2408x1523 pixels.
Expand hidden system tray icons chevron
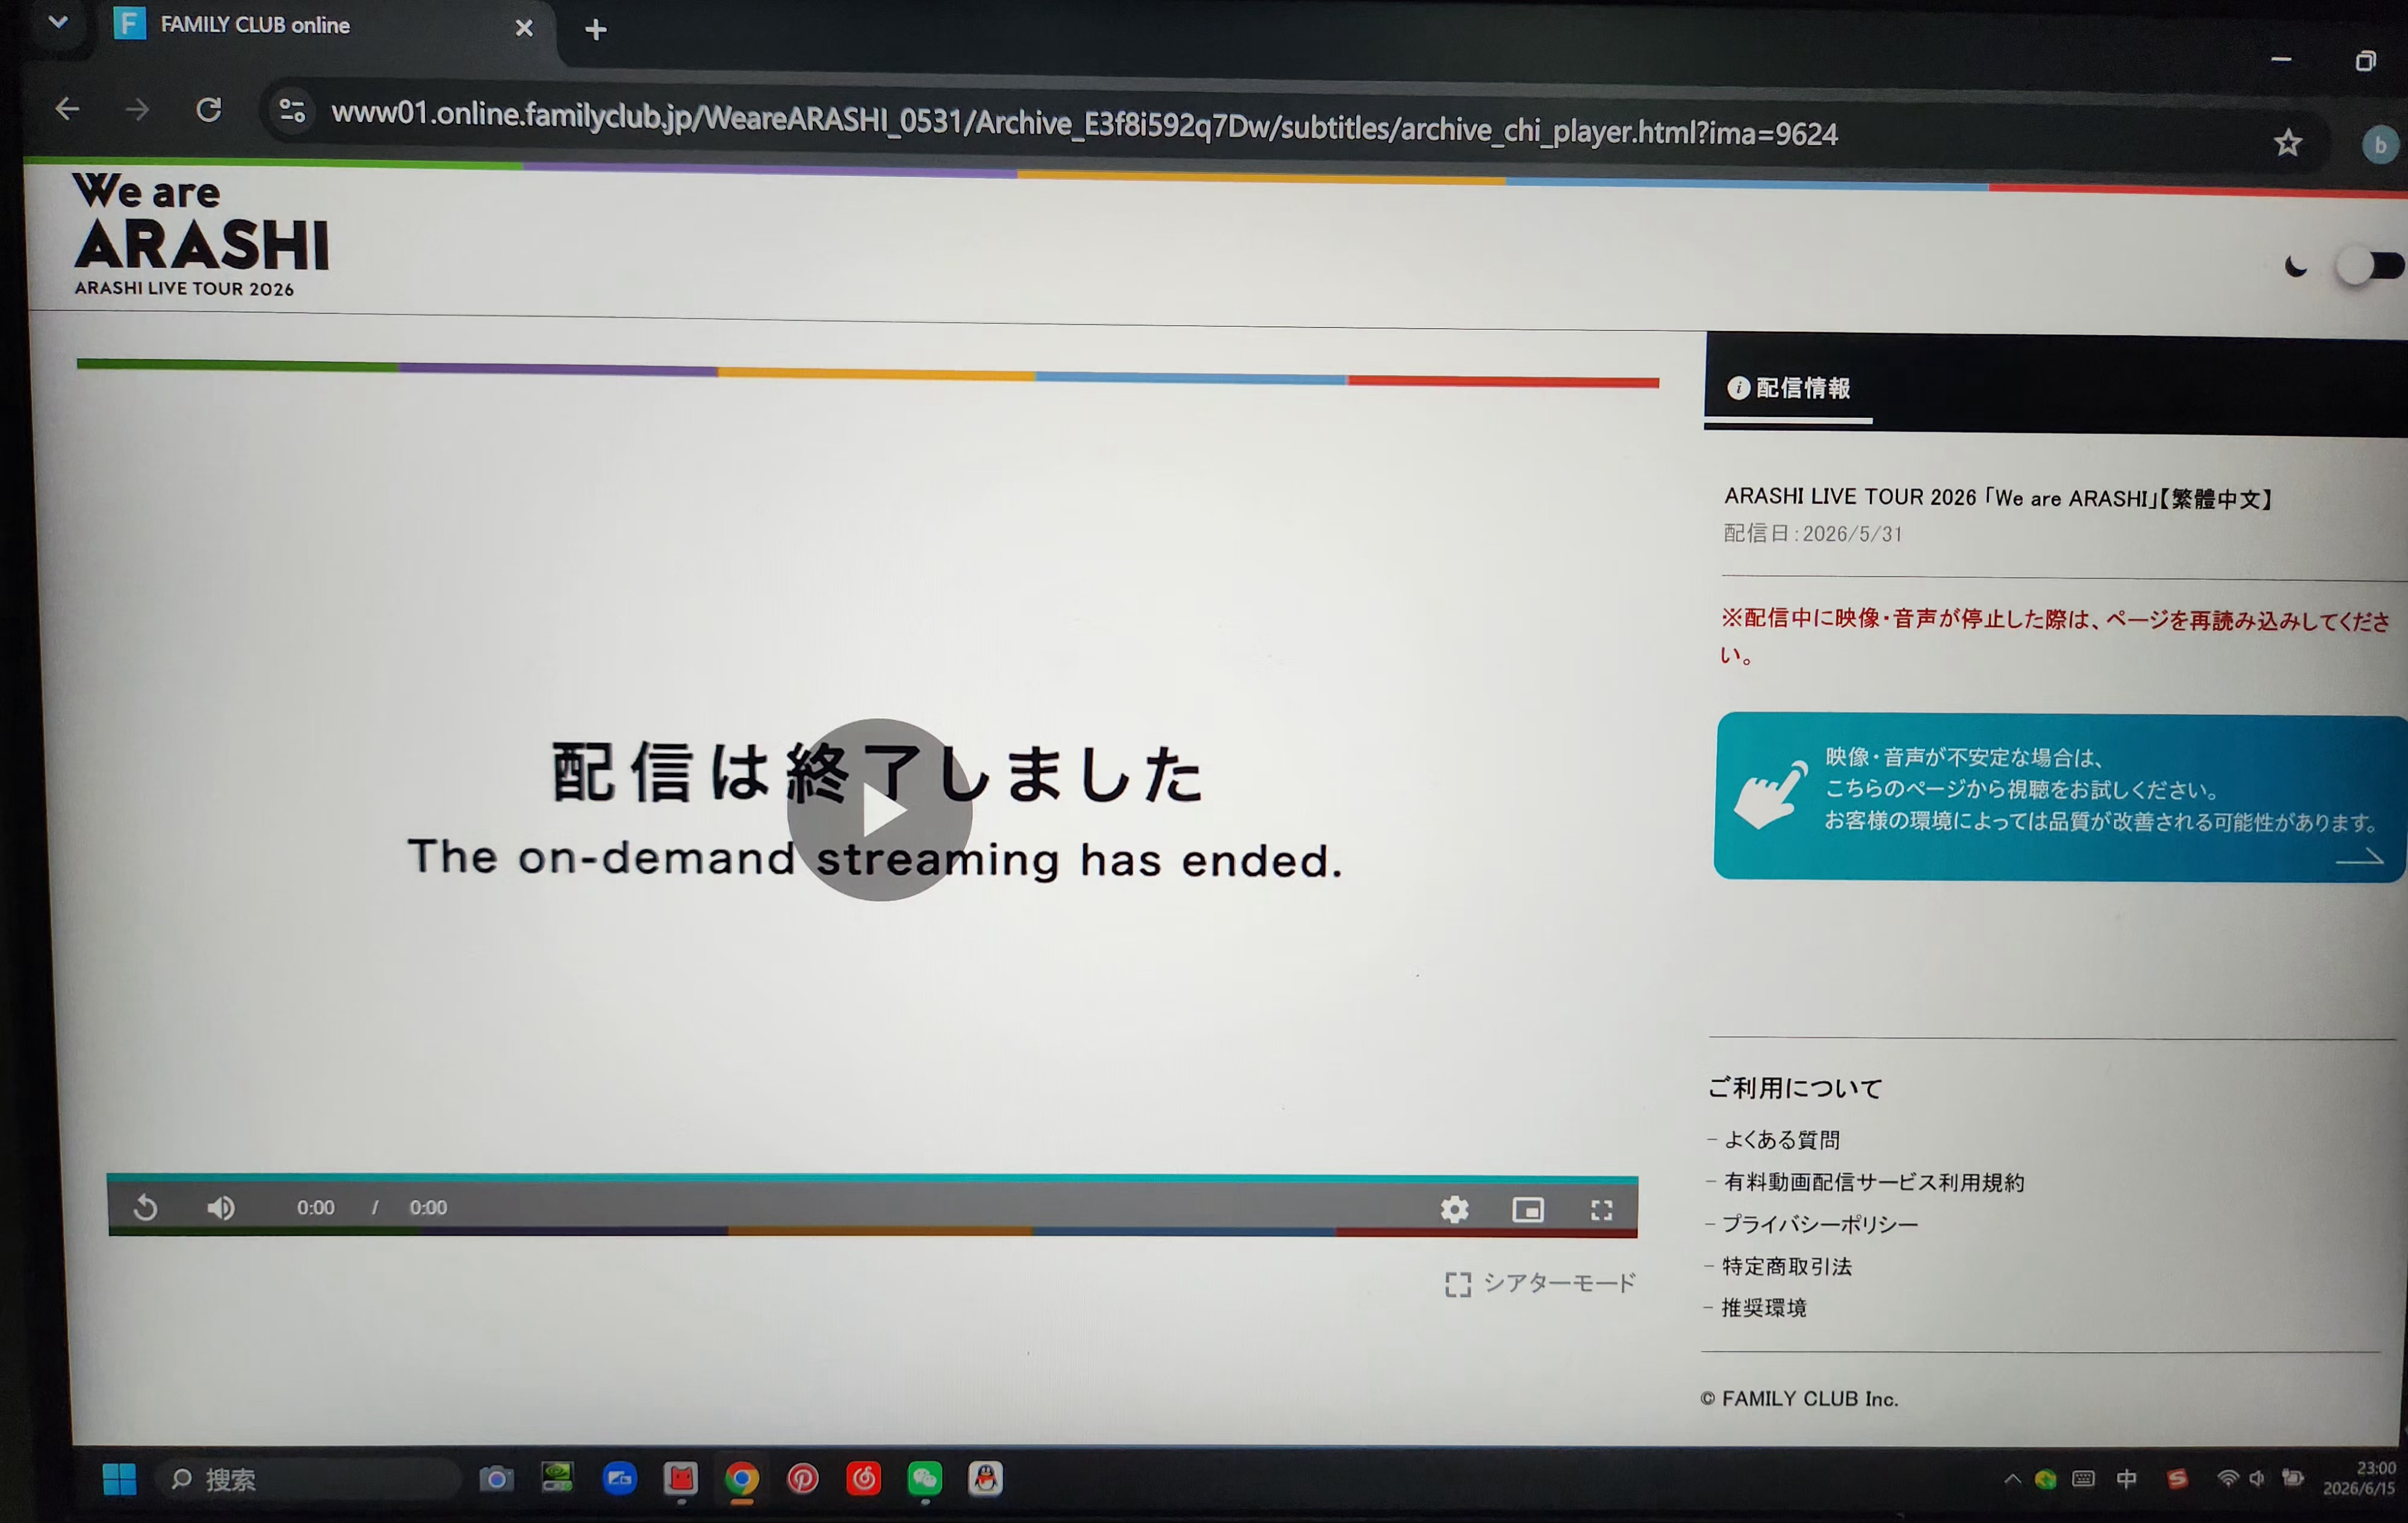tap(2012, 1479)
